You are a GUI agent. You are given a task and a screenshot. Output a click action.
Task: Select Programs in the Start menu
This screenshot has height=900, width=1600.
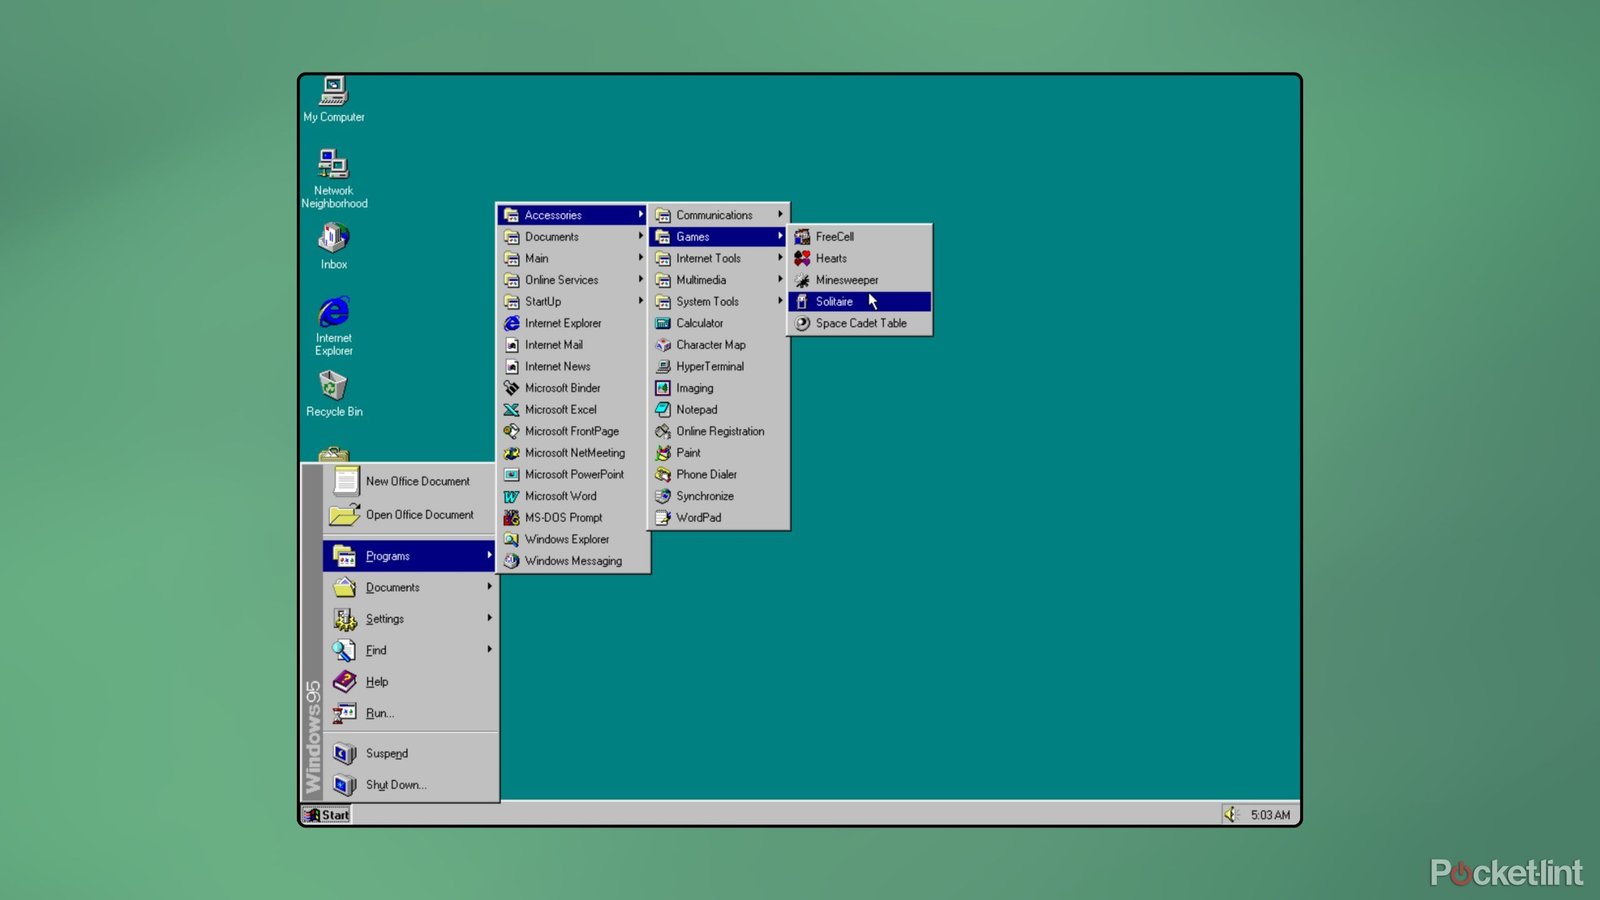coord(410,556)
